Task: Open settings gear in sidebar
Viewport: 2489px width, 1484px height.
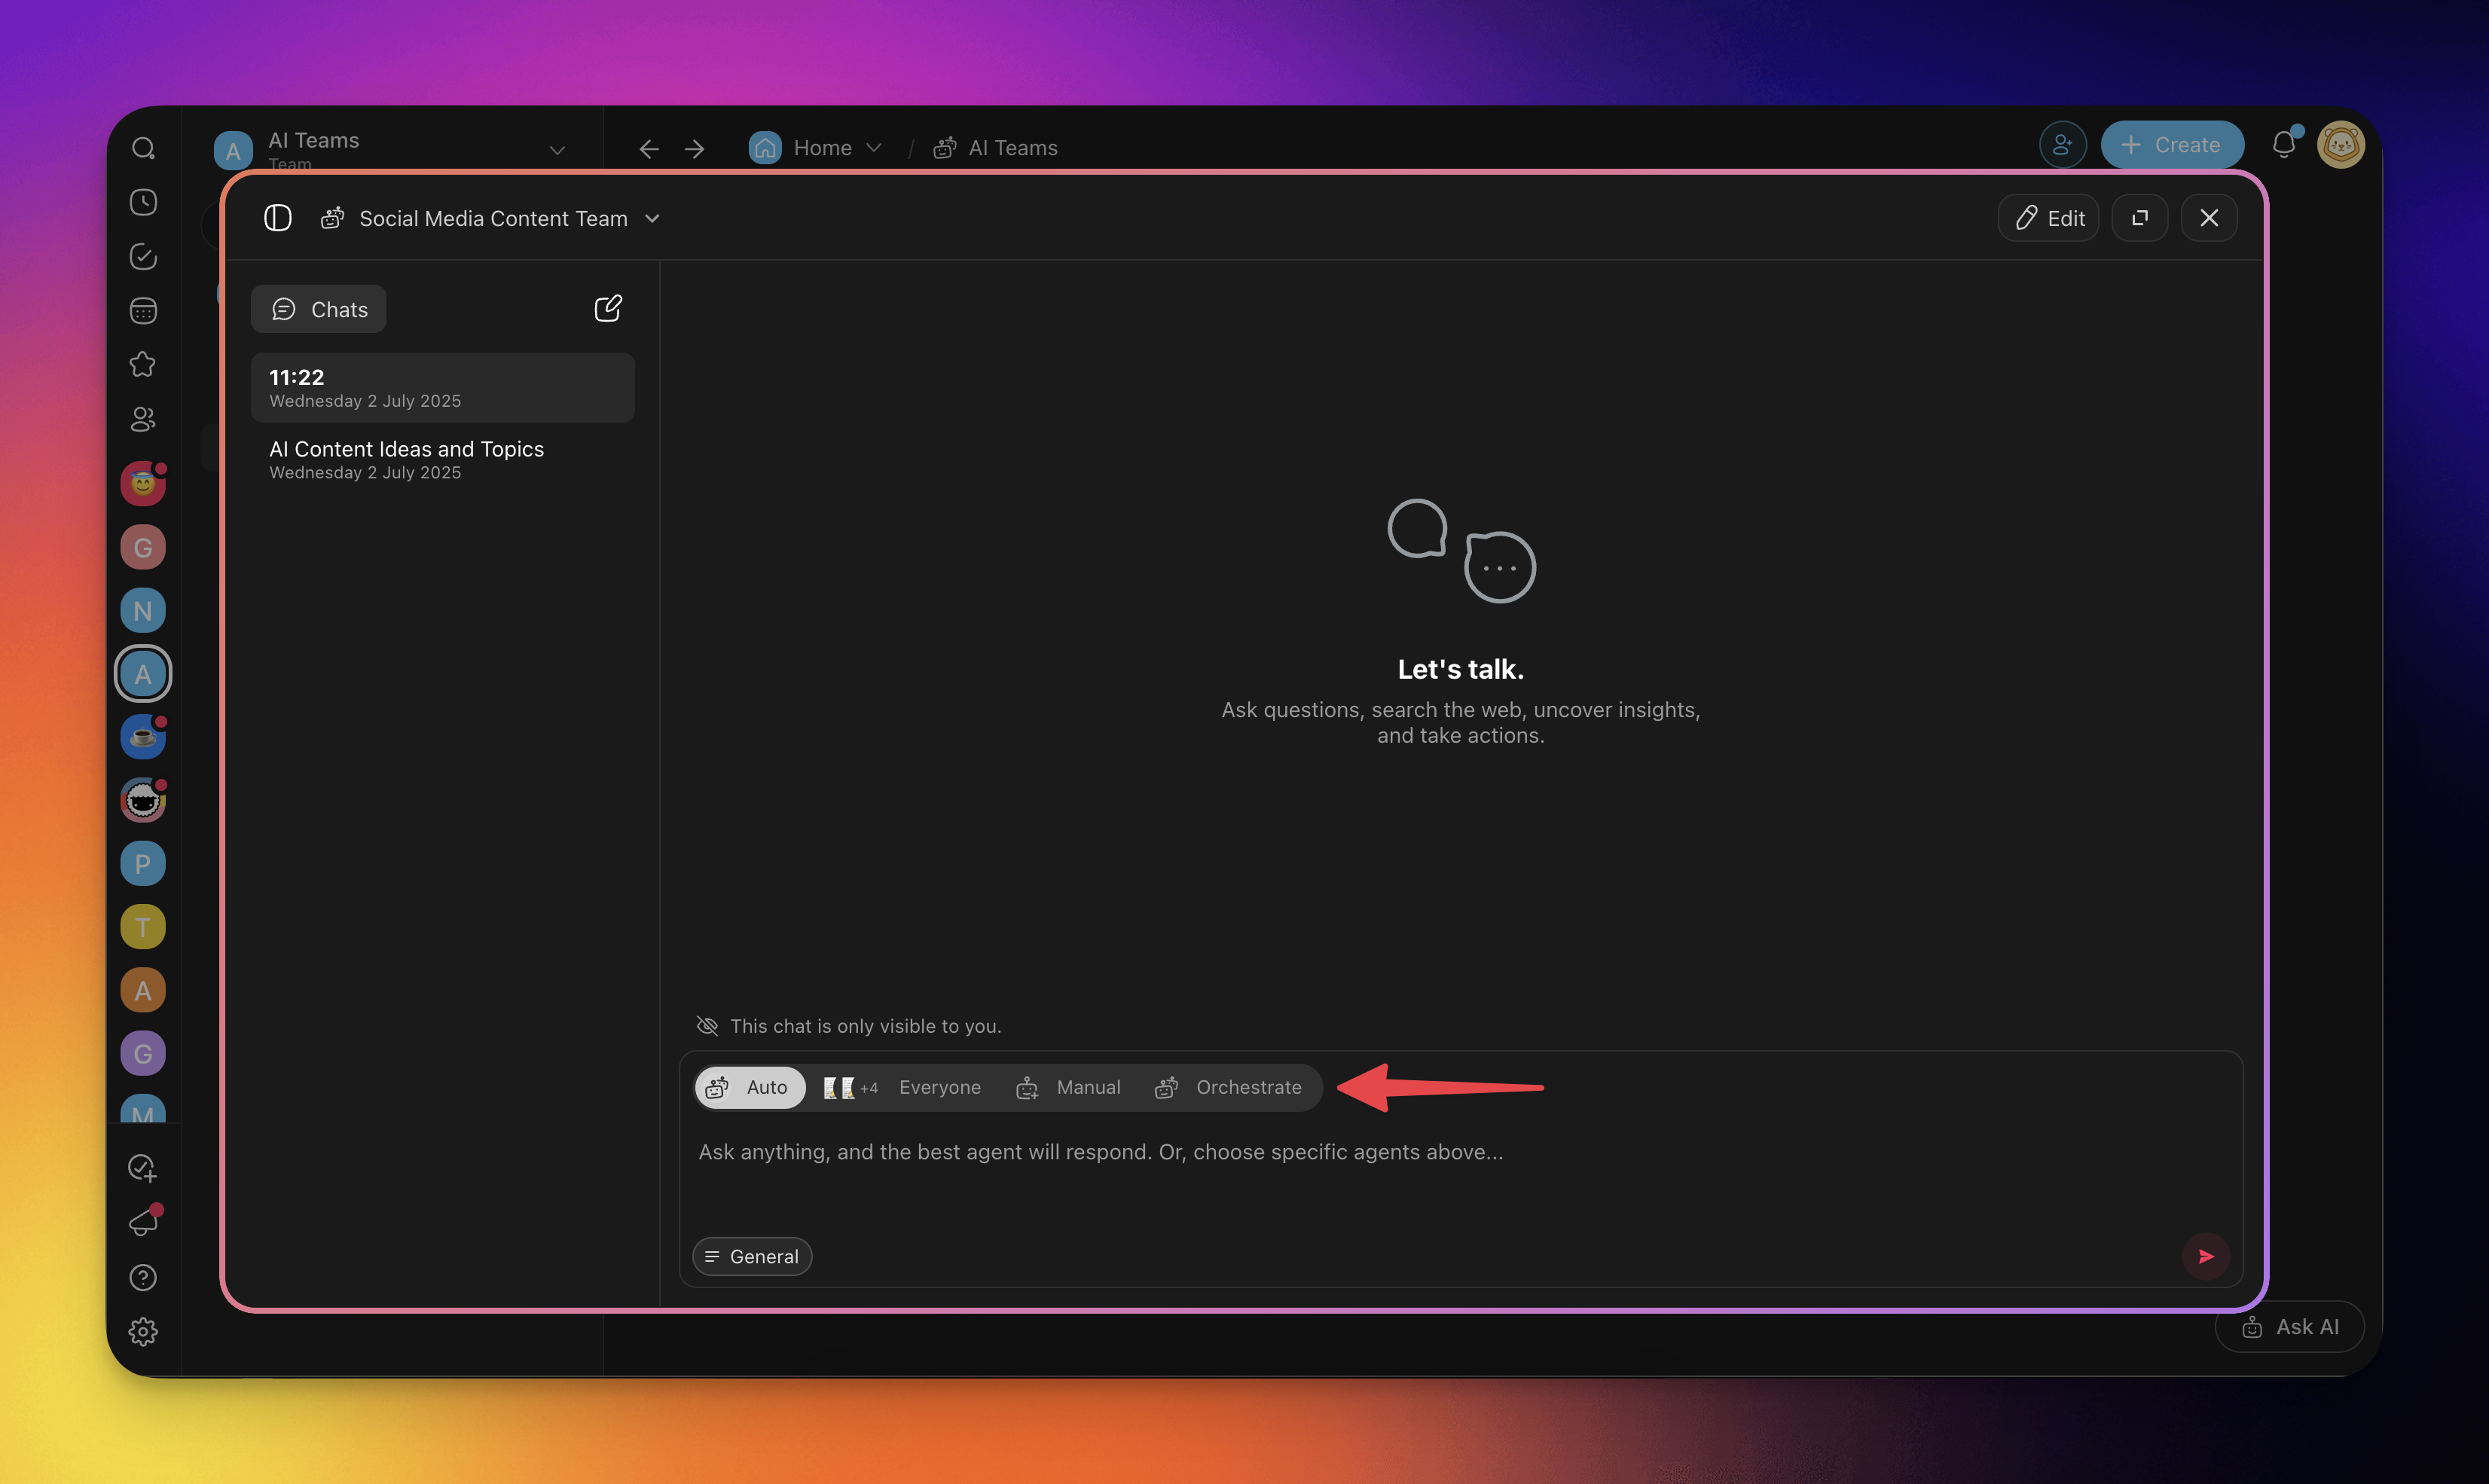Action: tap(143, 1331)
